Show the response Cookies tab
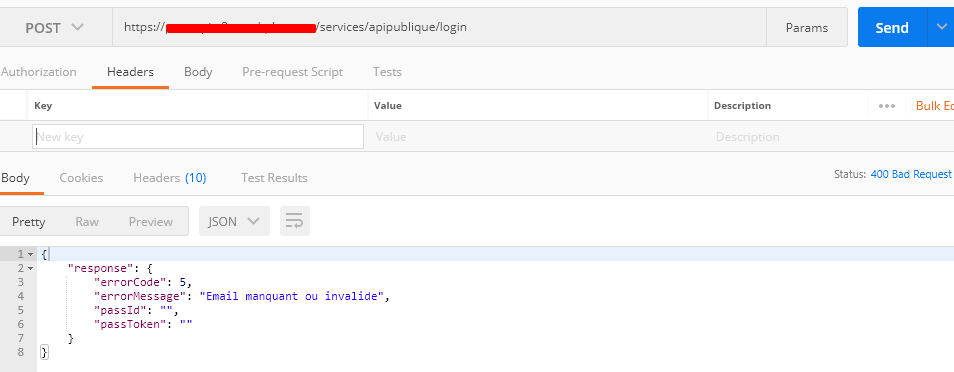The width and height of the screenshot is (954, 372). tap(81, 178)
